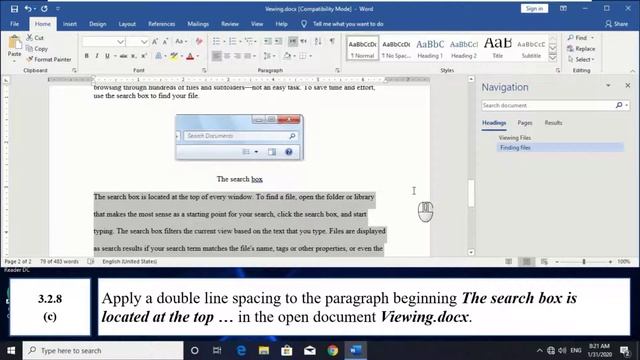The height and width of the screenshot is (360, 640).
Task: Open the Paragraph dialog launcher arrow
Action: click(x=338, y=70)
